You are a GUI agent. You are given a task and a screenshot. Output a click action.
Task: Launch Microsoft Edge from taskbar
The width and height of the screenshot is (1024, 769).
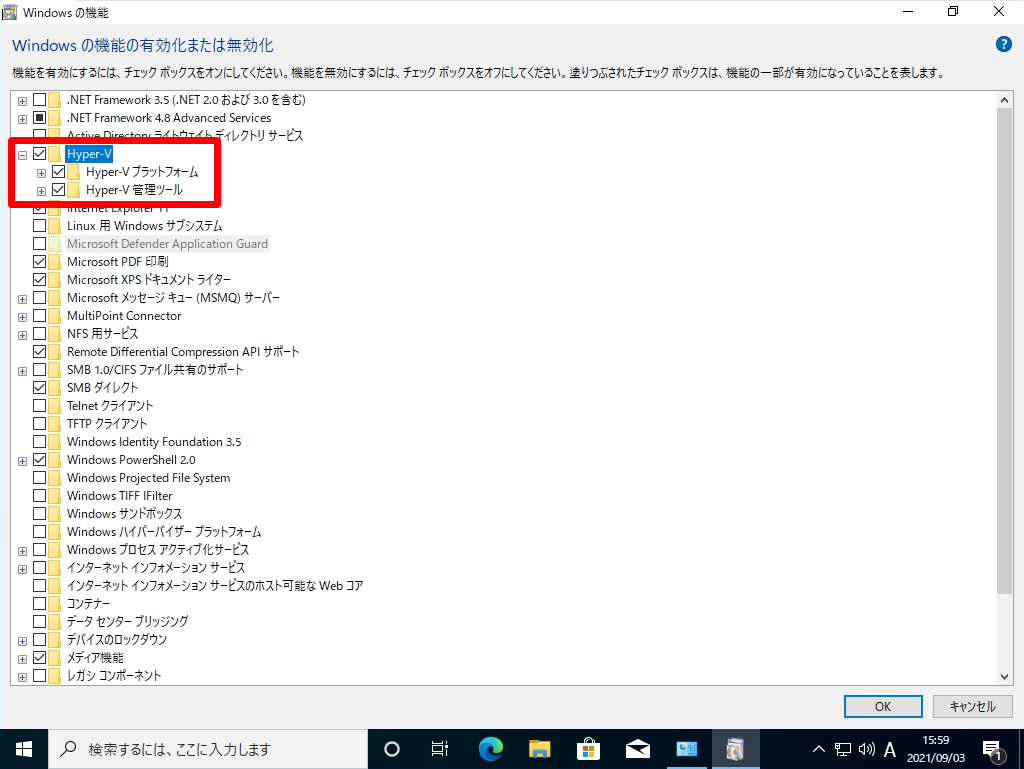click(x=490, y=749)
